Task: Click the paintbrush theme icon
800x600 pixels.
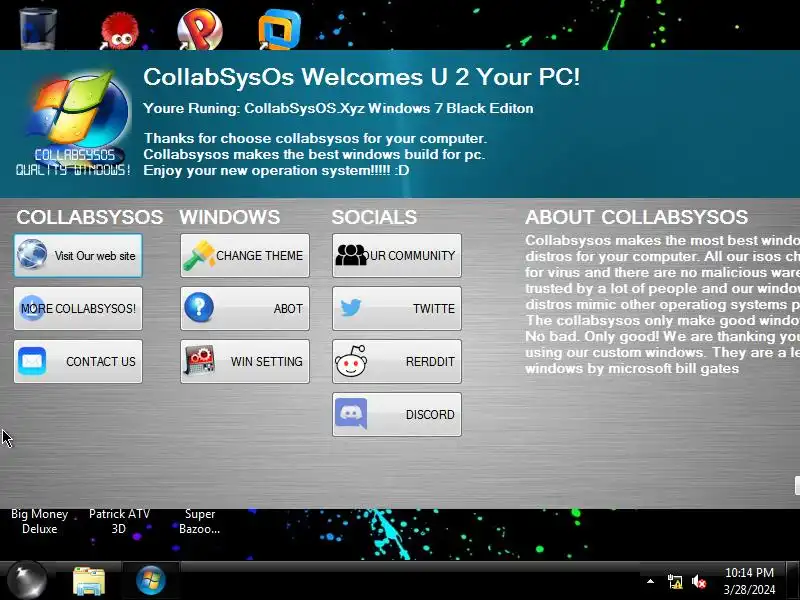Action: (x=199, y=255)
